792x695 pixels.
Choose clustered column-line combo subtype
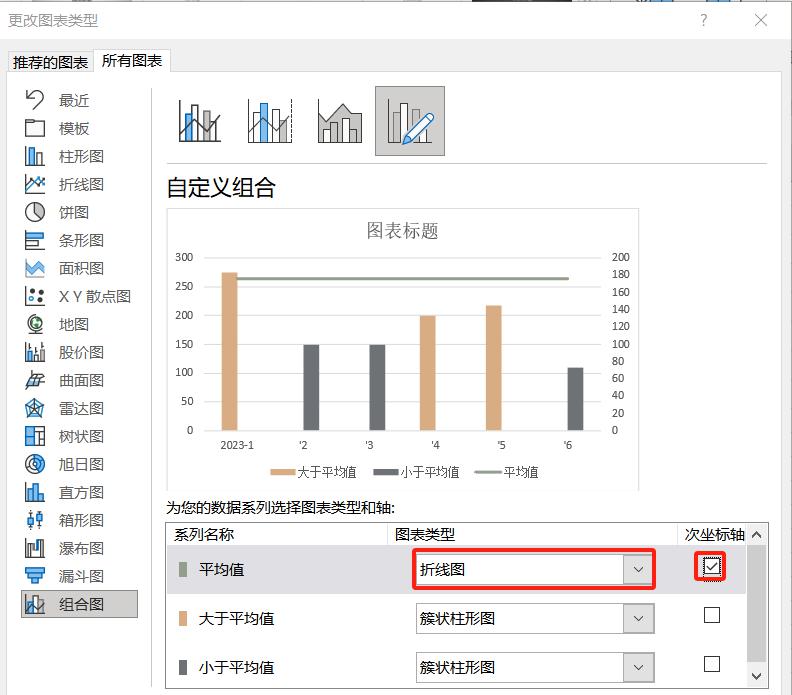tap(200, 121)
